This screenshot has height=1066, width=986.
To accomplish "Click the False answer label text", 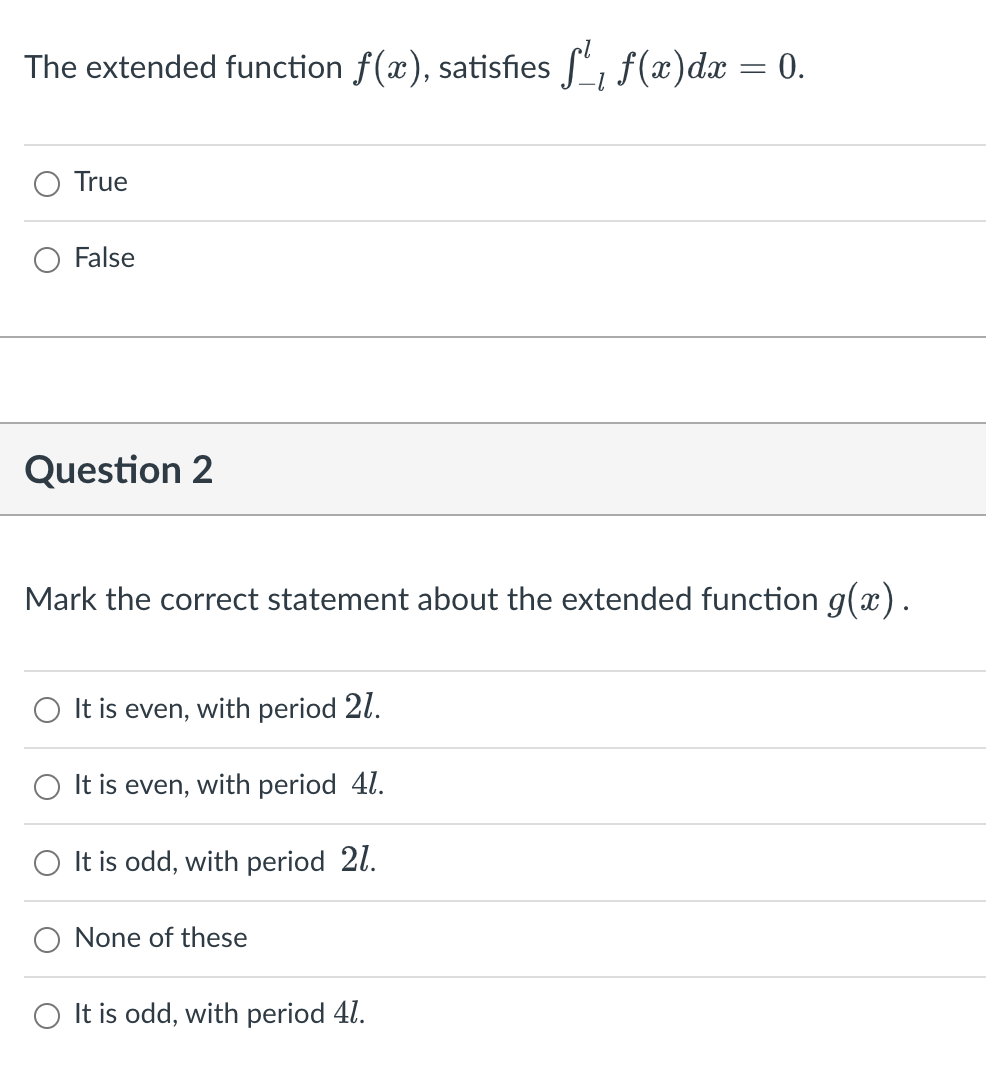I will [103, 258].
